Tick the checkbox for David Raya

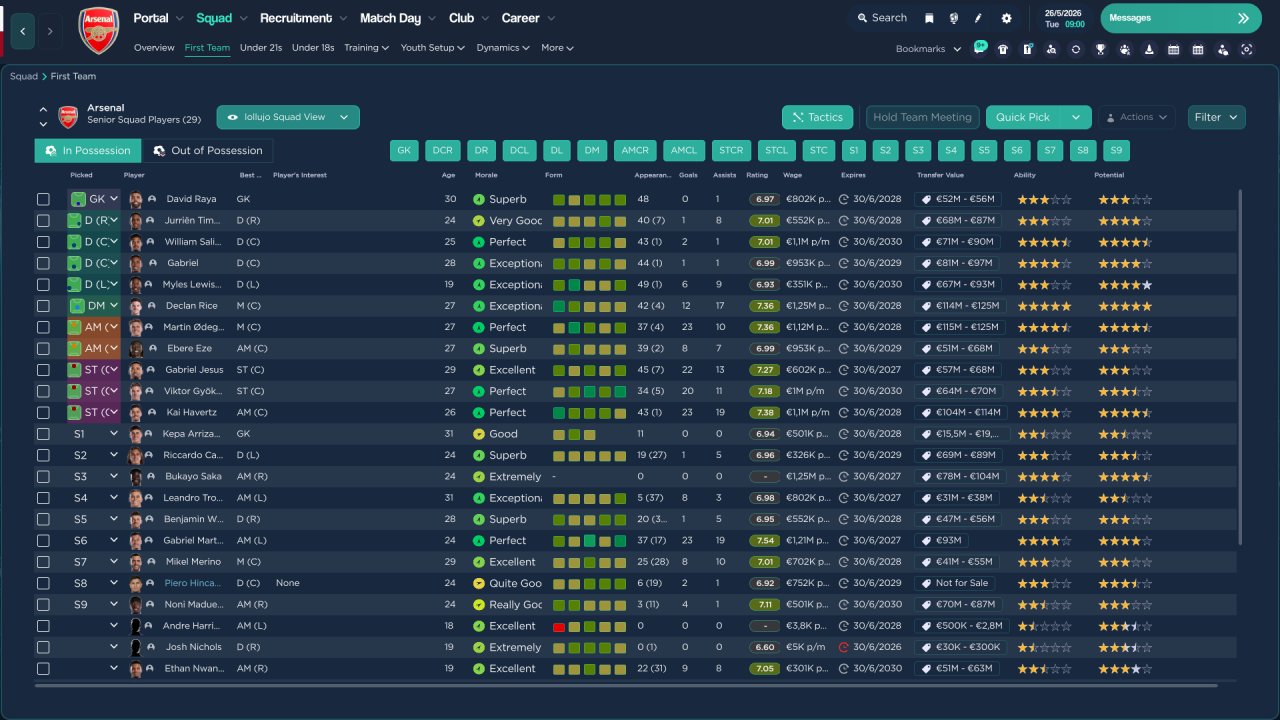tap(43, 199)
